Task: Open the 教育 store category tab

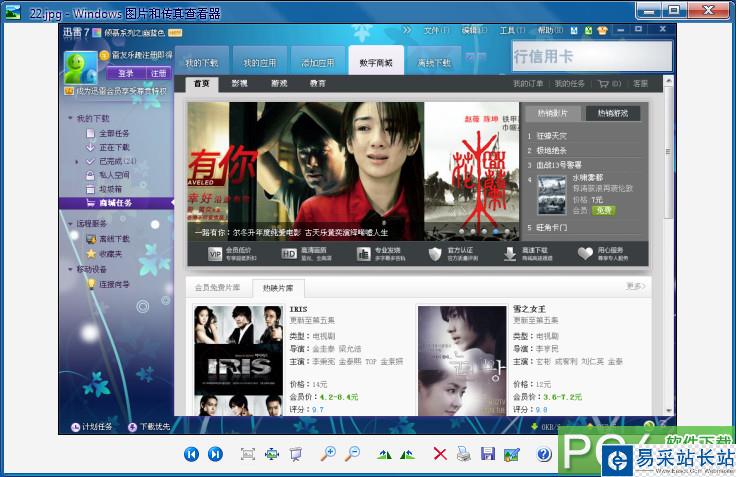Action: 318,84
